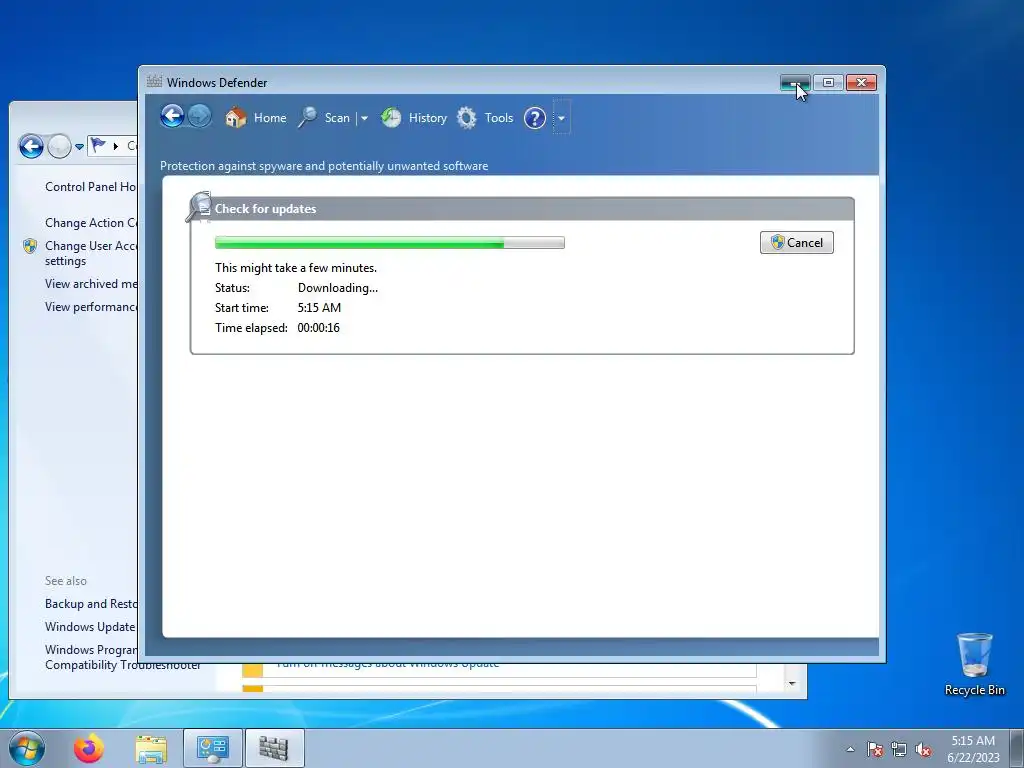The width and height of the screenshot is (1024, 768).
Task: Click Defender's forward navigation arrow
Action: [200, 117]
